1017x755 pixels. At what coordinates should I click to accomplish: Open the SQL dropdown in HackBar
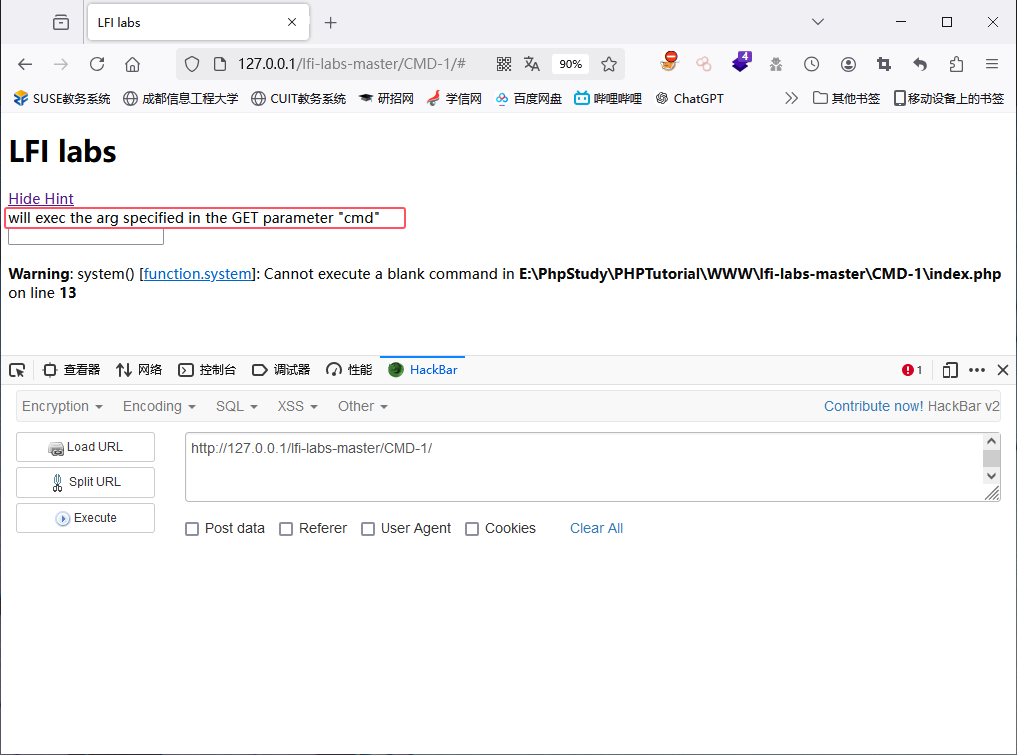(x=235, y=406)
